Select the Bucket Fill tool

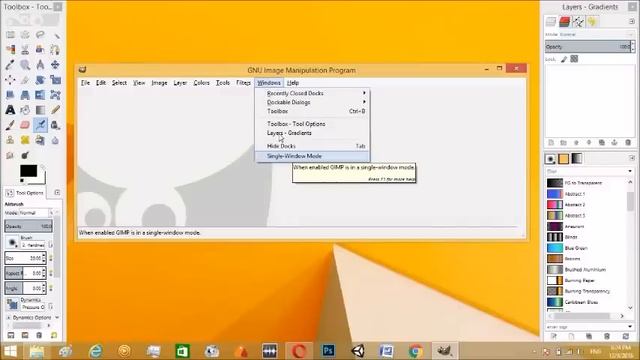25,110
